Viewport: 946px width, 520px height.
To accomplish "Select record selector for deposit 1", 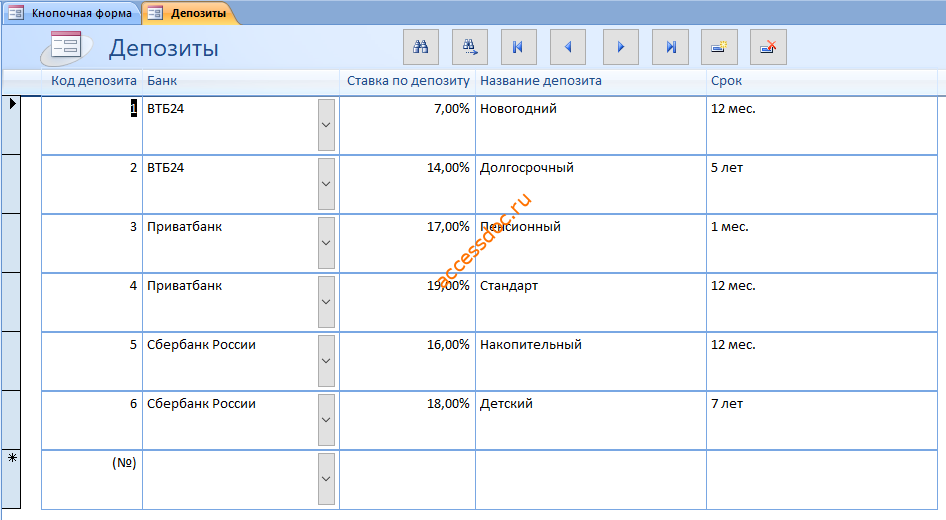I will [11, 125].
